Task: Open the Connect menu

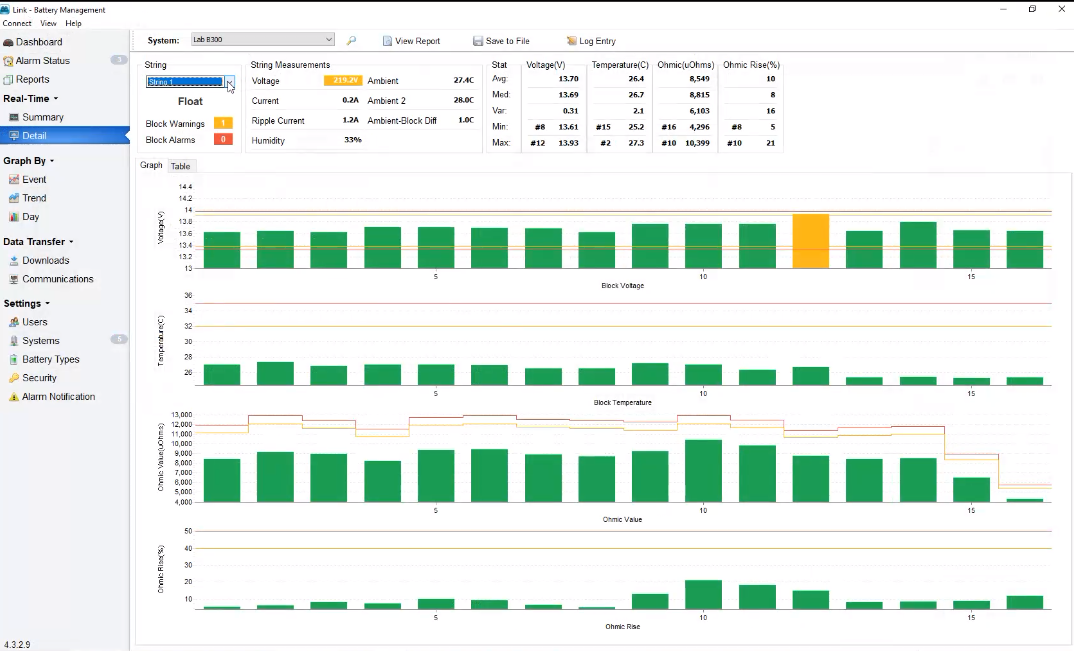Action: (x=17, y=23)
